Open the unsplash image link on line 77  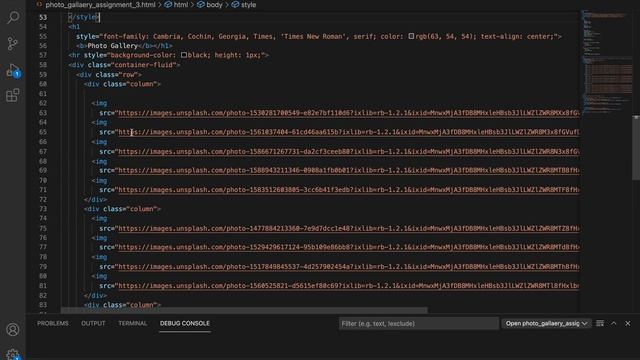point(348,247)
